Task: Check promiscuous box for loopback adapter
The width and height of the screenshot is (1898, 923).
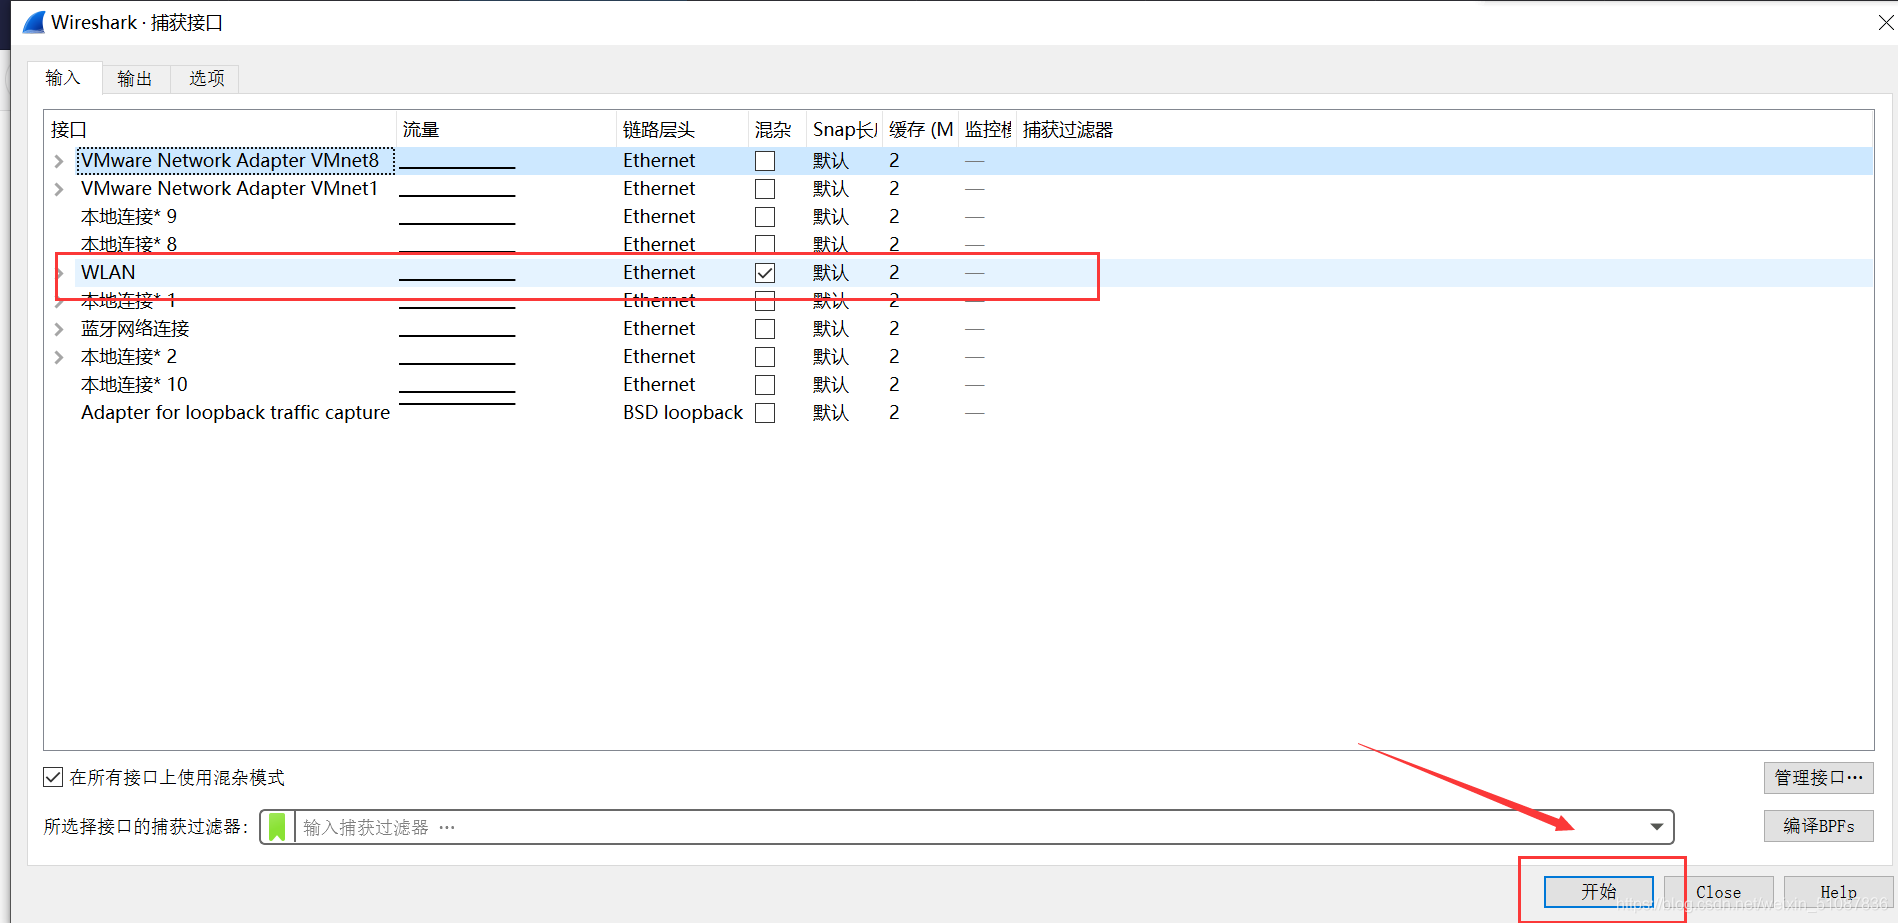Action: (x=765, y=413)
